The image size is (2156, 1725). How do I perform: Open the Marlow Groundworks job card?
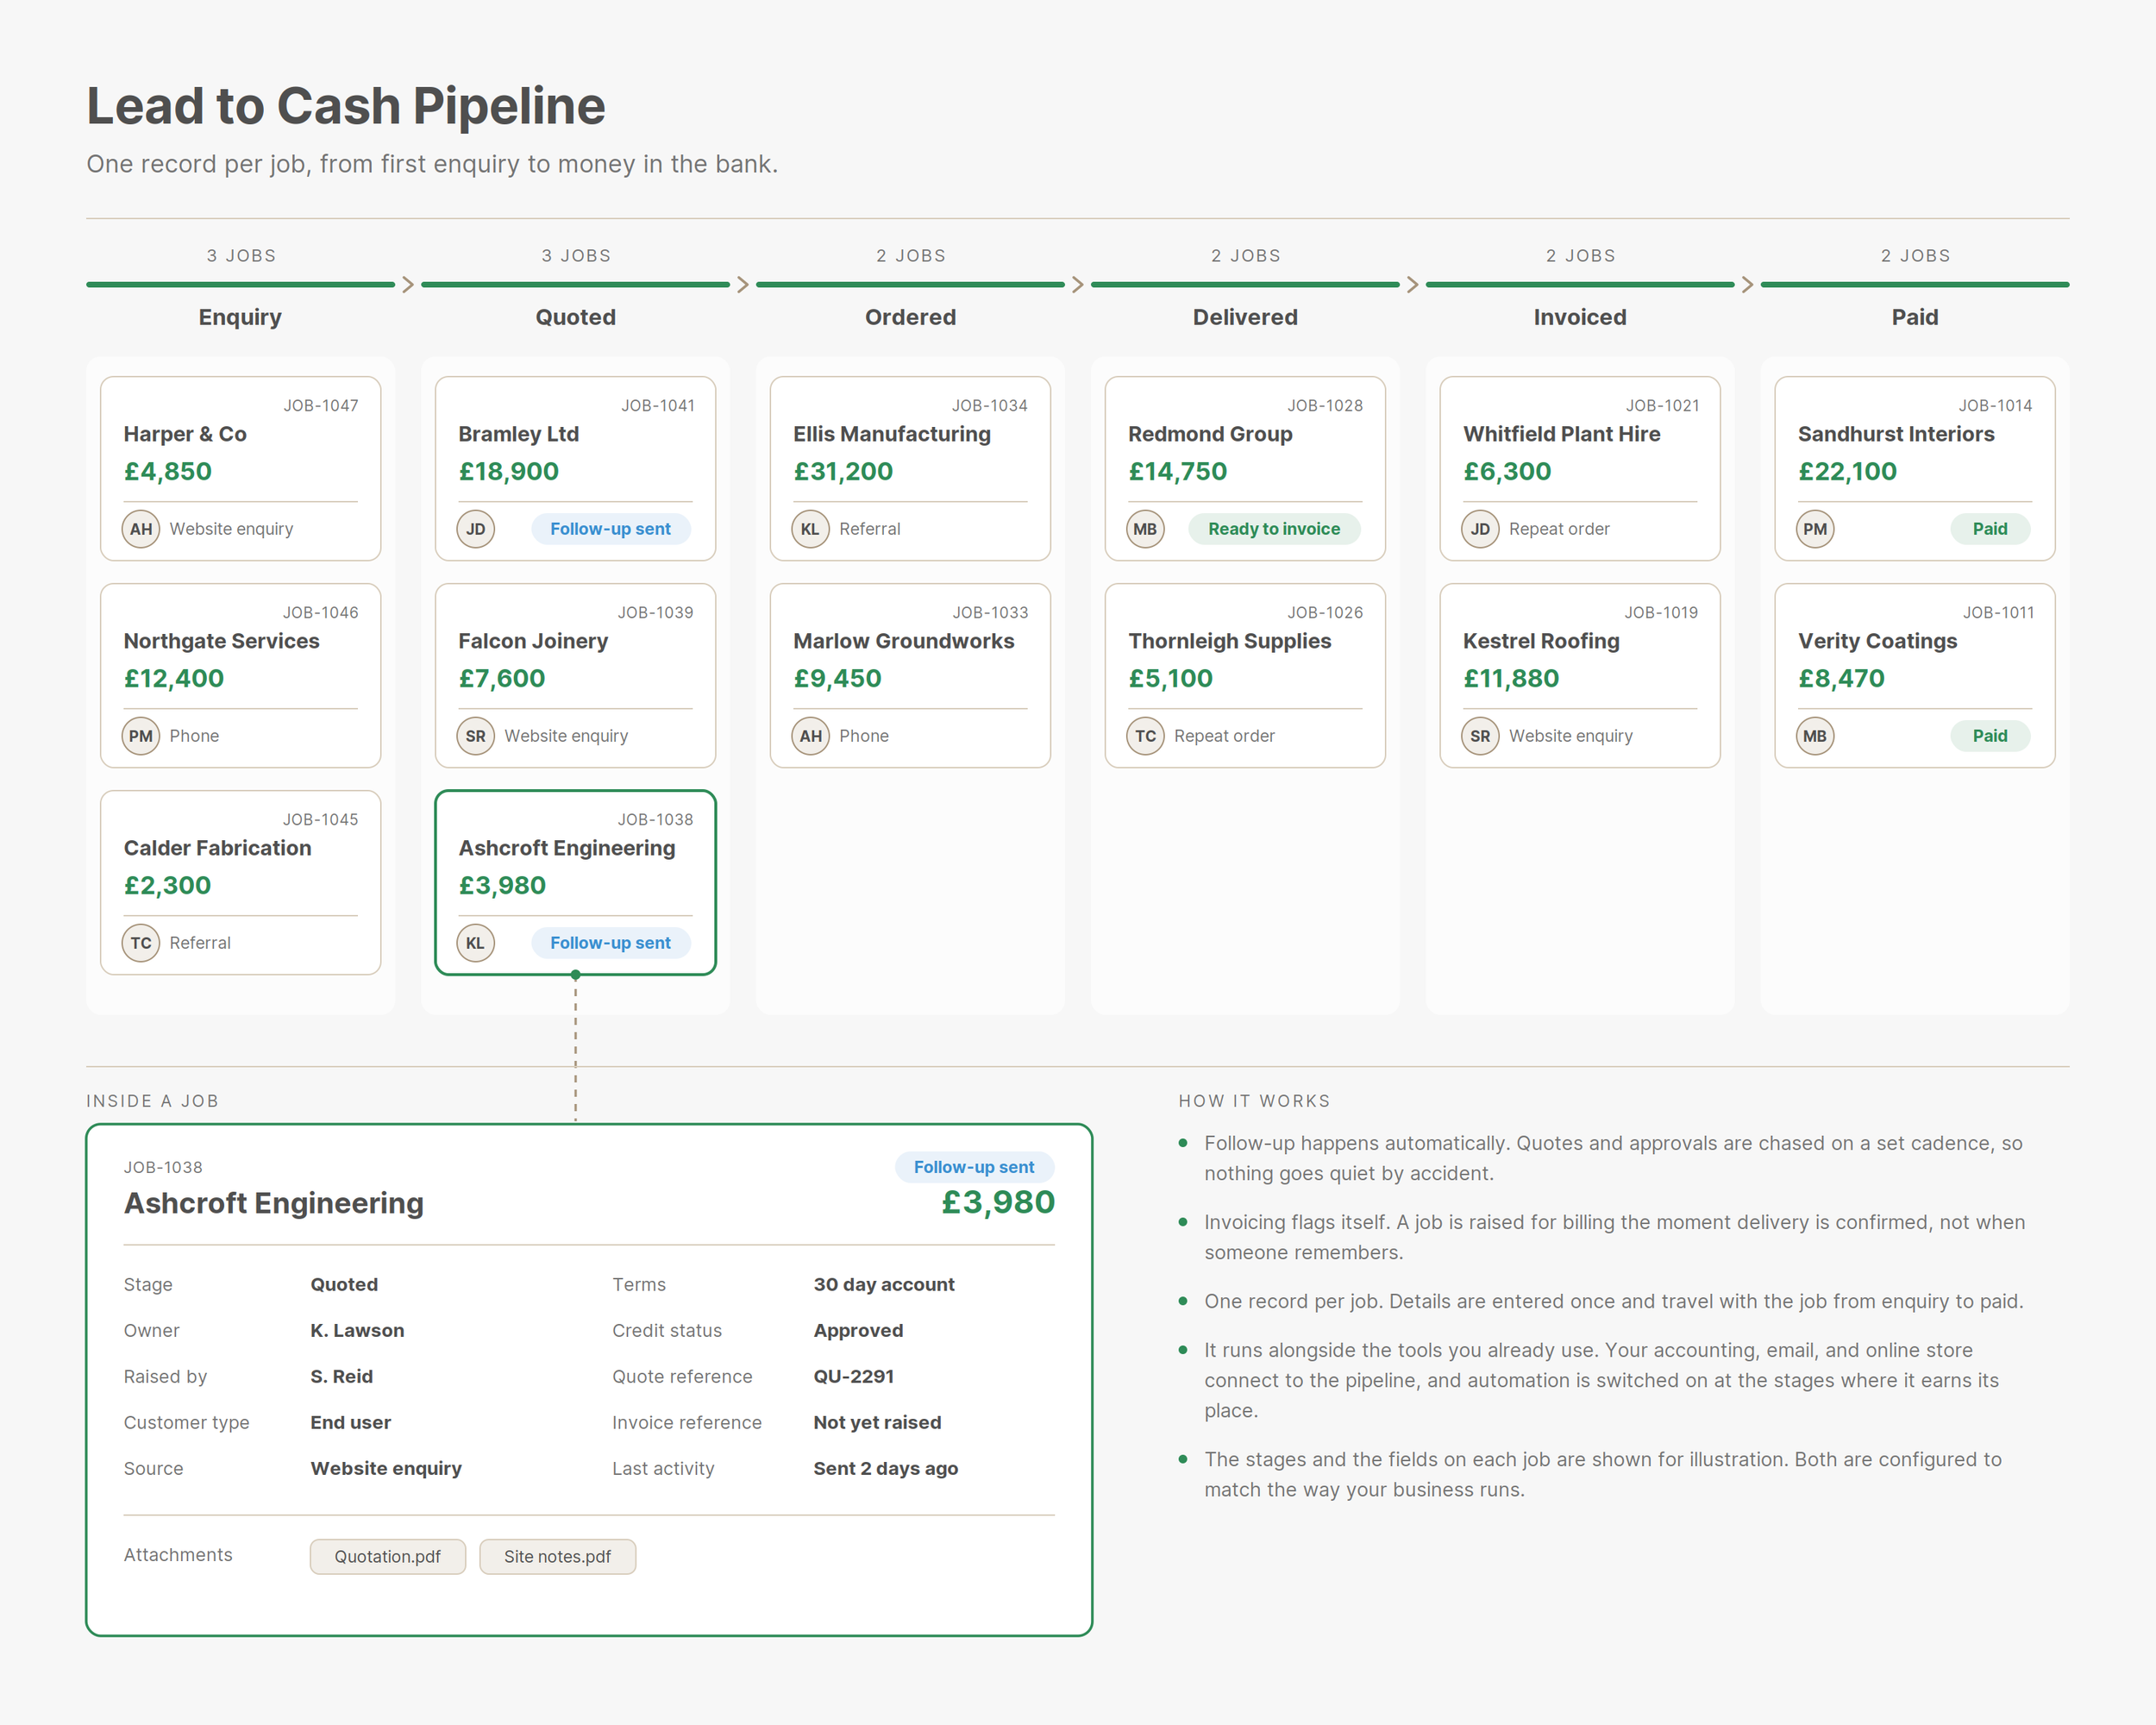pos(911,675)
